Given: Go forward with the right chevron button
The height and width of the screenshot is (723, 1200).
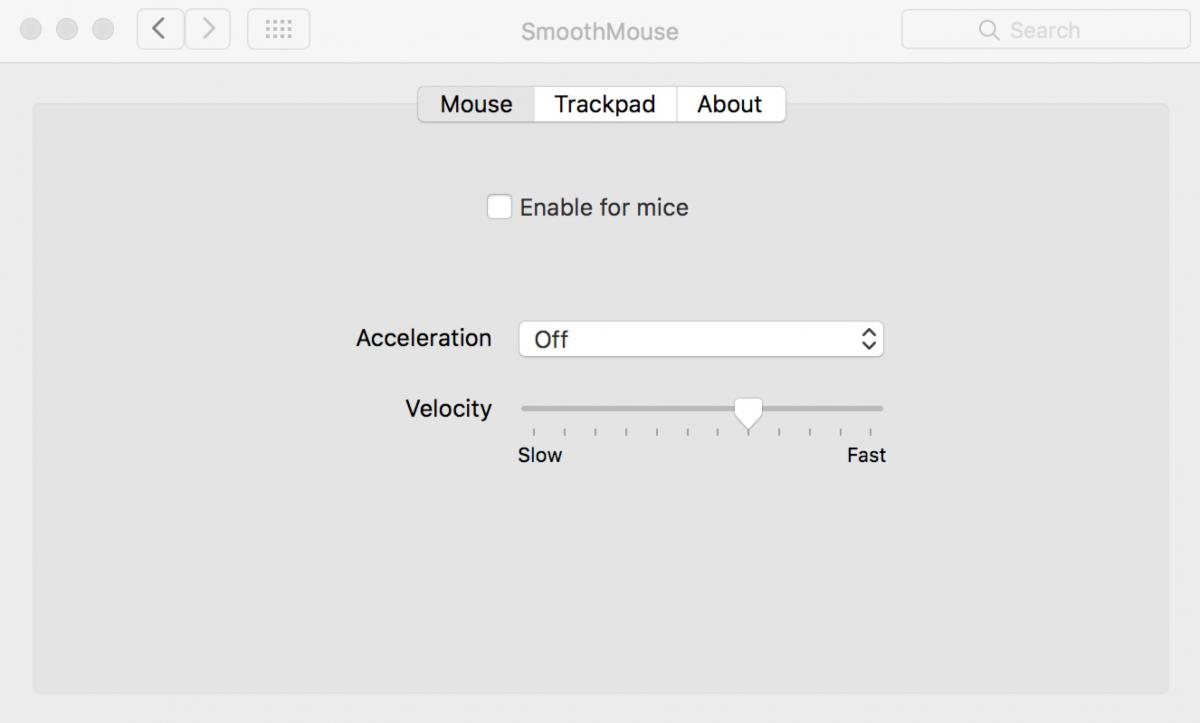Looking at the screenshot, I should (x=208, y=30).
